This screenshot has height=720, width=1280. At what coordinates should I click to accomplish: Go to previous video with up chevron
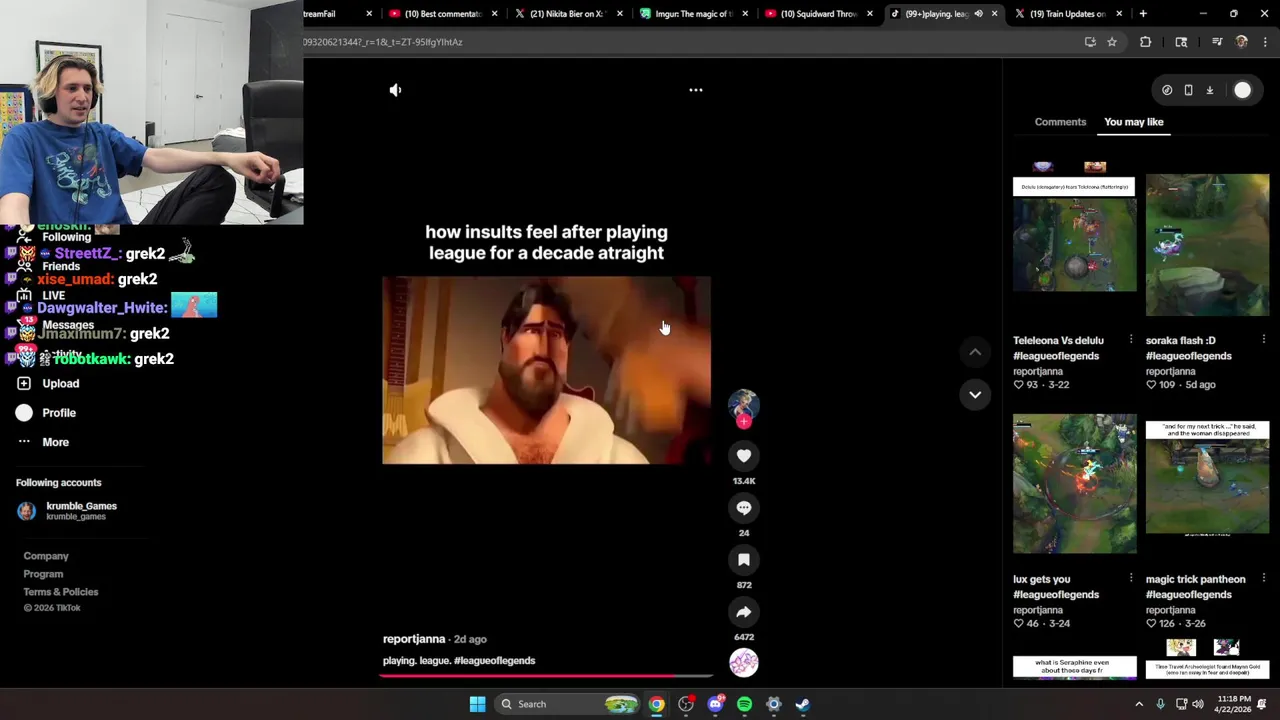pyautogui.click(x=975, y=352)
